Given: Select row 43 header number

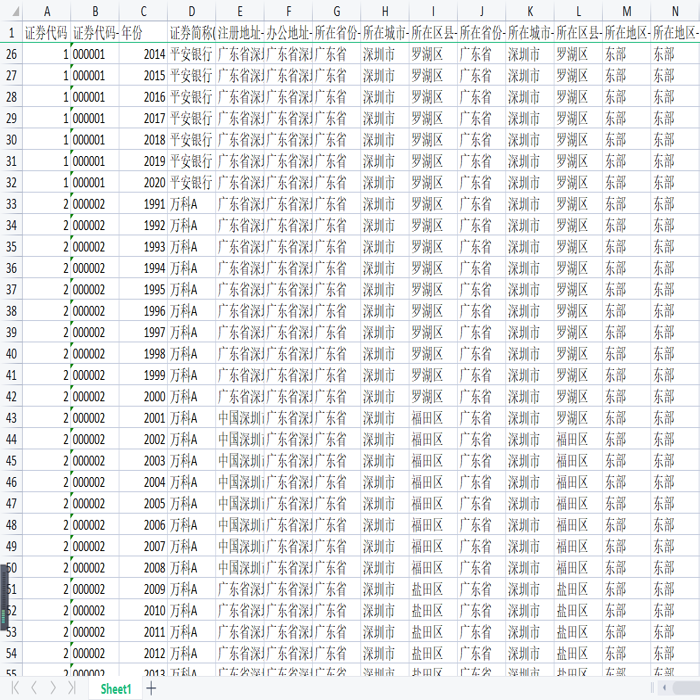Looking at the screenshot, I should pos(11,418).
